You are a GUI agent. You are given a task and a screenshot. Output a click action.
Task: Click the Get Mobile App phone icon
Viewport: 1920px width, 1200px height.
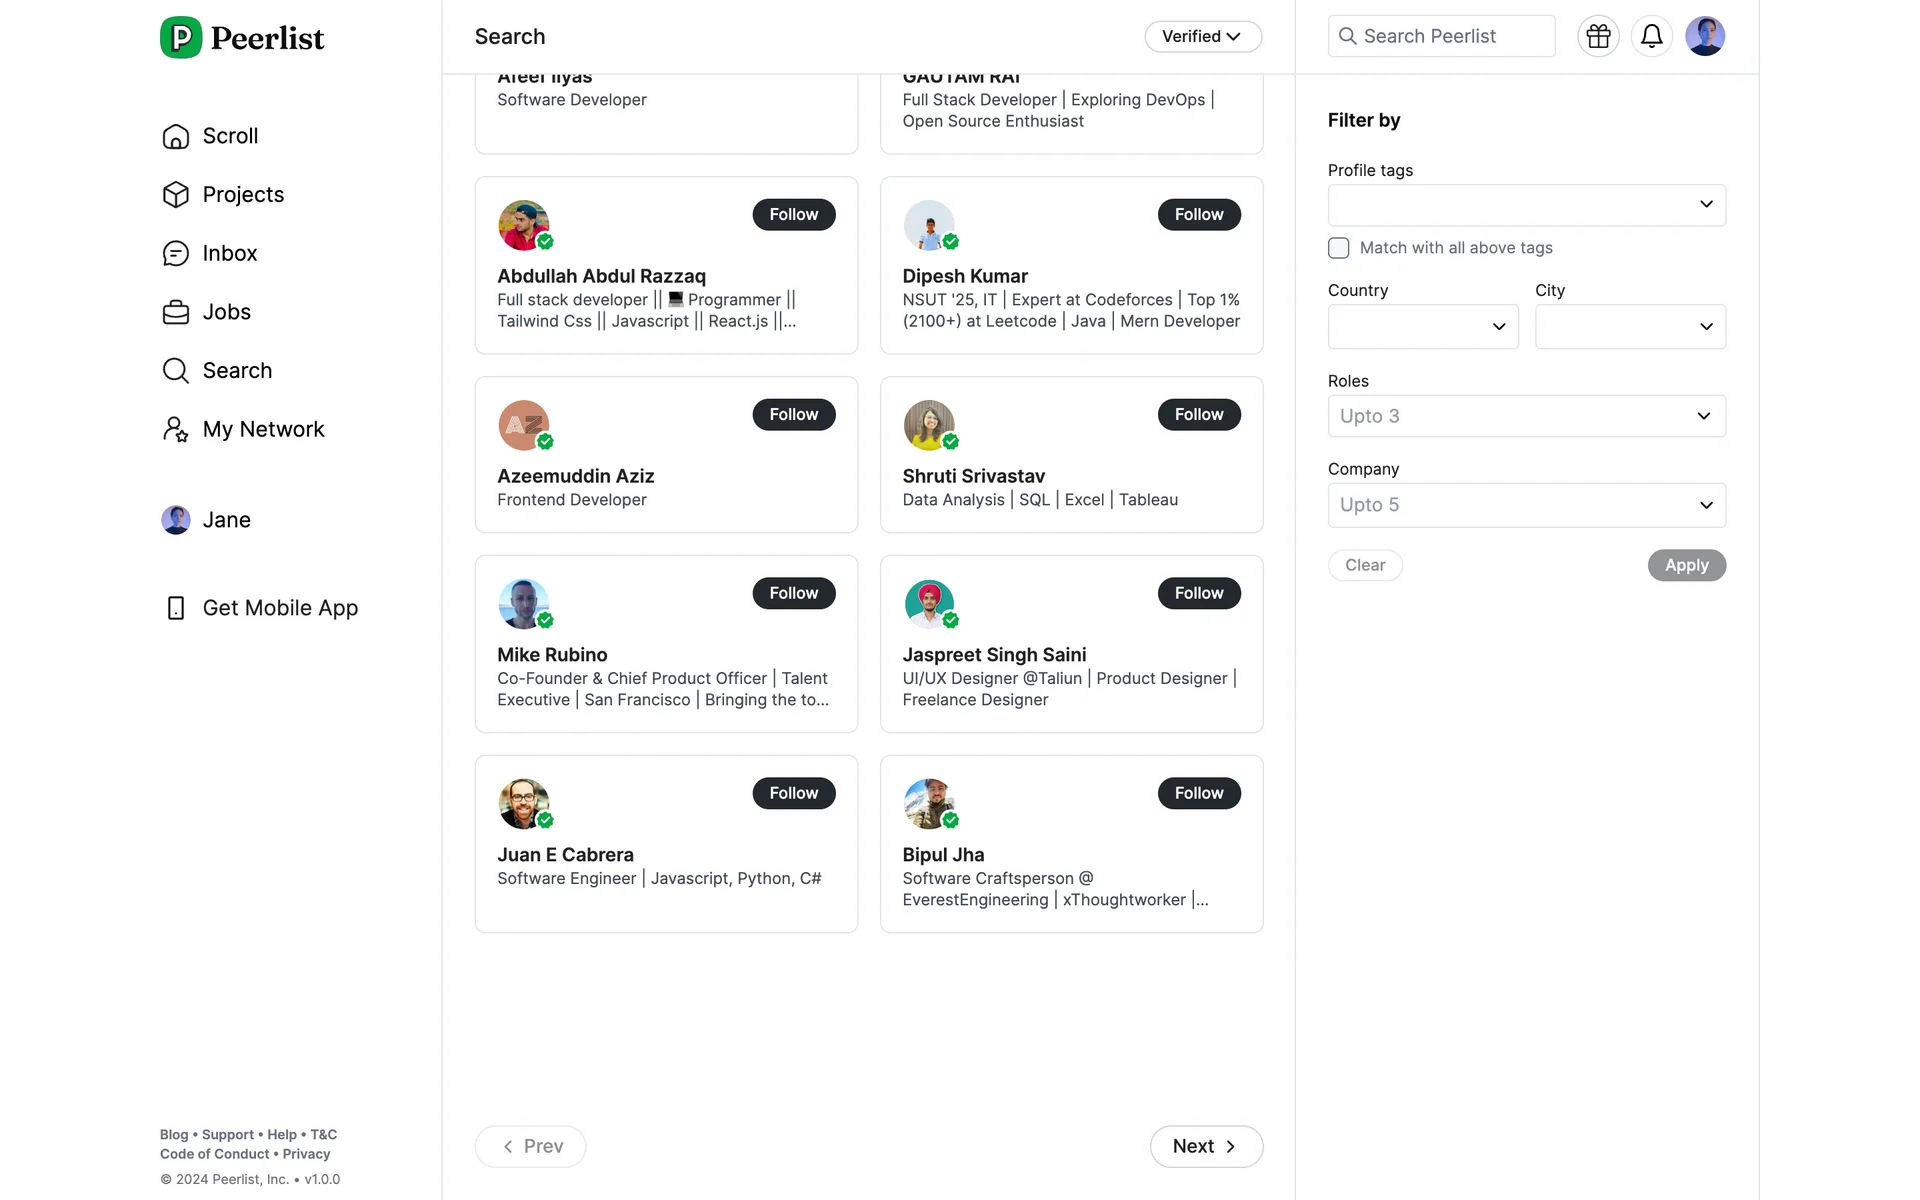tap(176, 608)
